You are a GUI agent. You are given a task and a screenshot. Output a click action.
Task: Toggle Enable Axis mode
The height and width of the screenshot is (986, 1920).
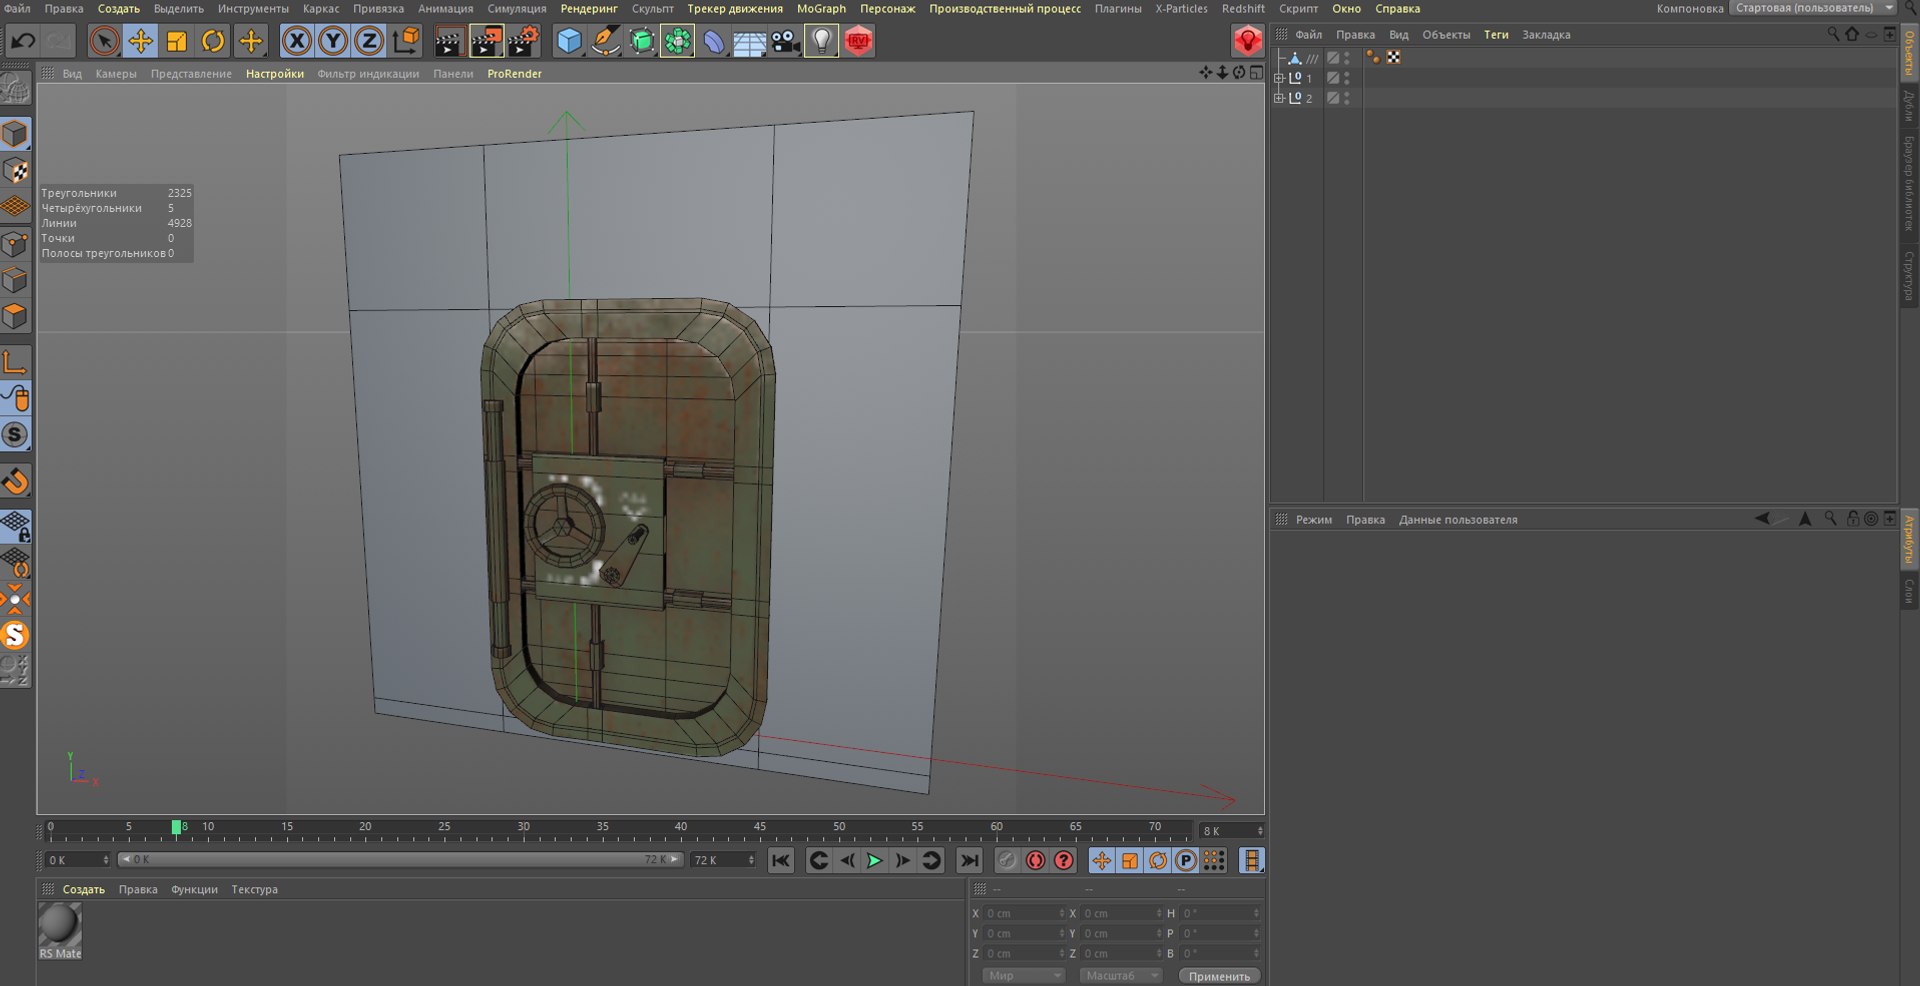(15, 362)
